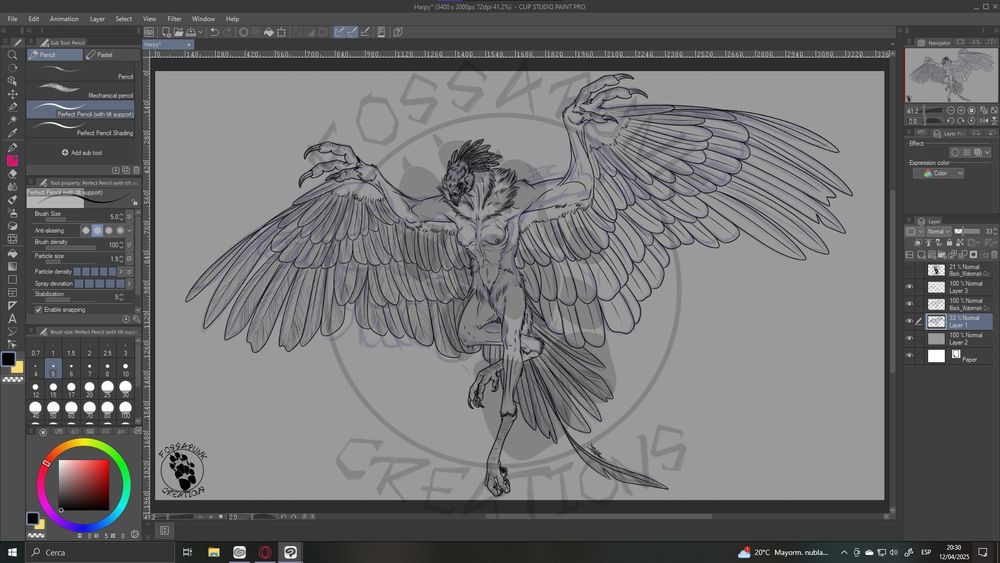
Task: Click the Scale/Rotate transform icon in command bar
Action: [x=281, y=32]
